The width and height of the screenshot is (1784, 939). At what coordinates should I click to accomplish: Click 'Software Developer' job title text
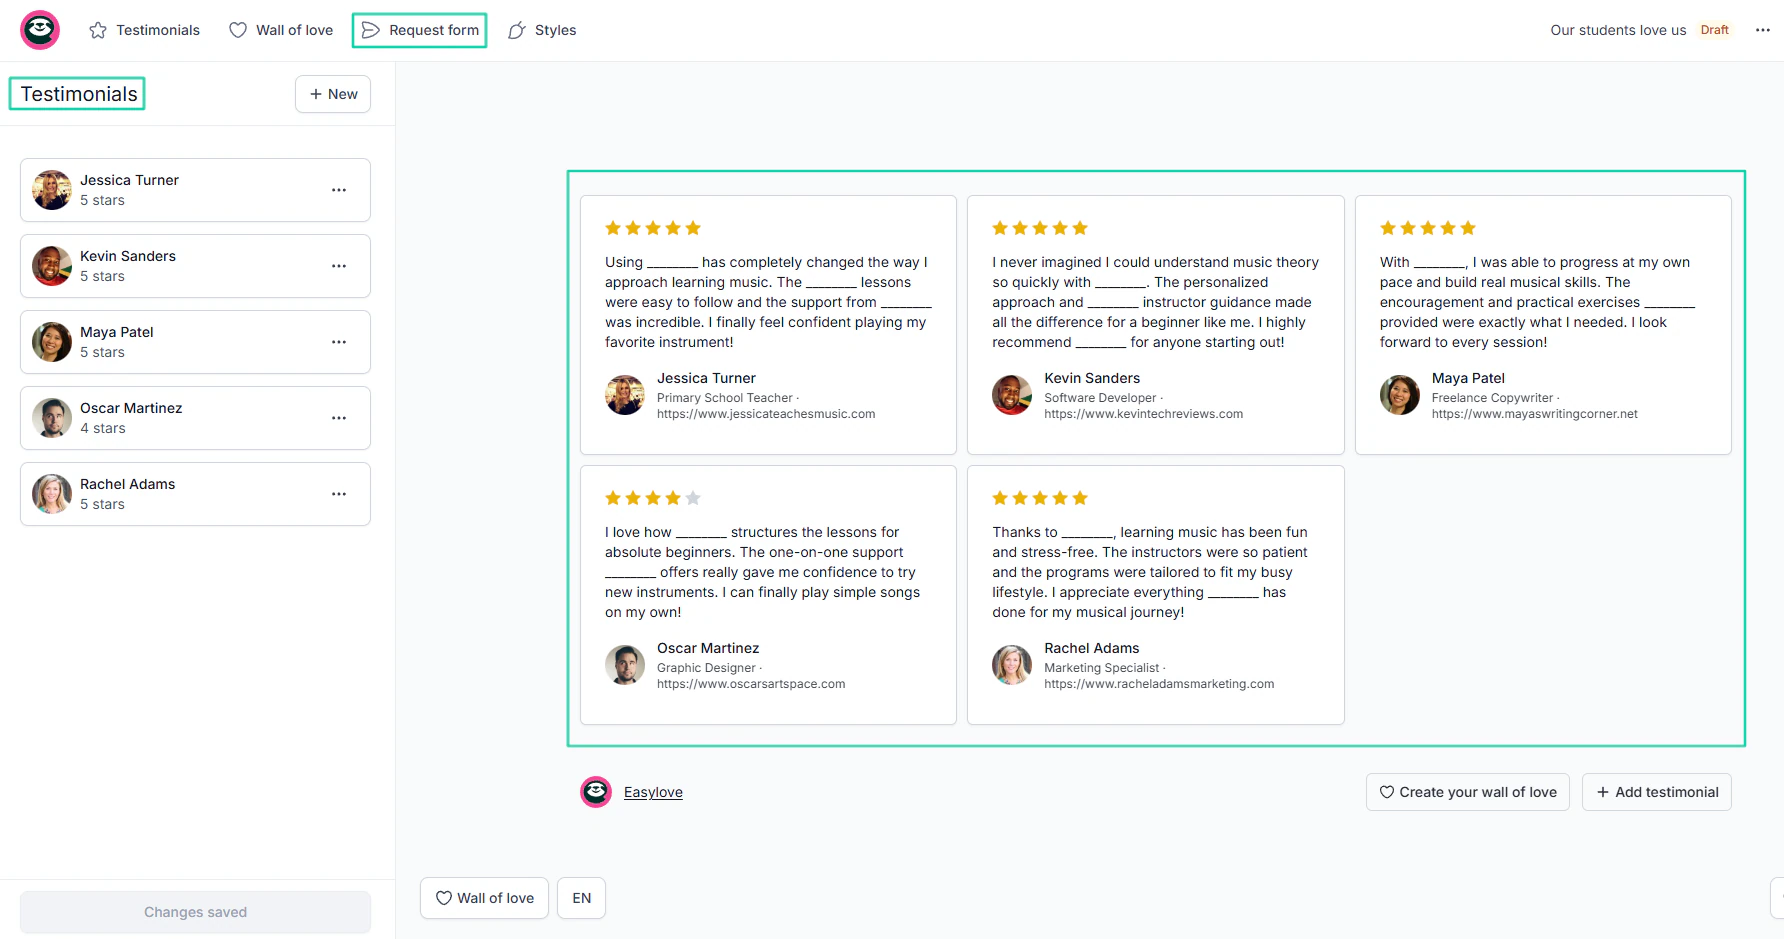(x=1100, y=398)
